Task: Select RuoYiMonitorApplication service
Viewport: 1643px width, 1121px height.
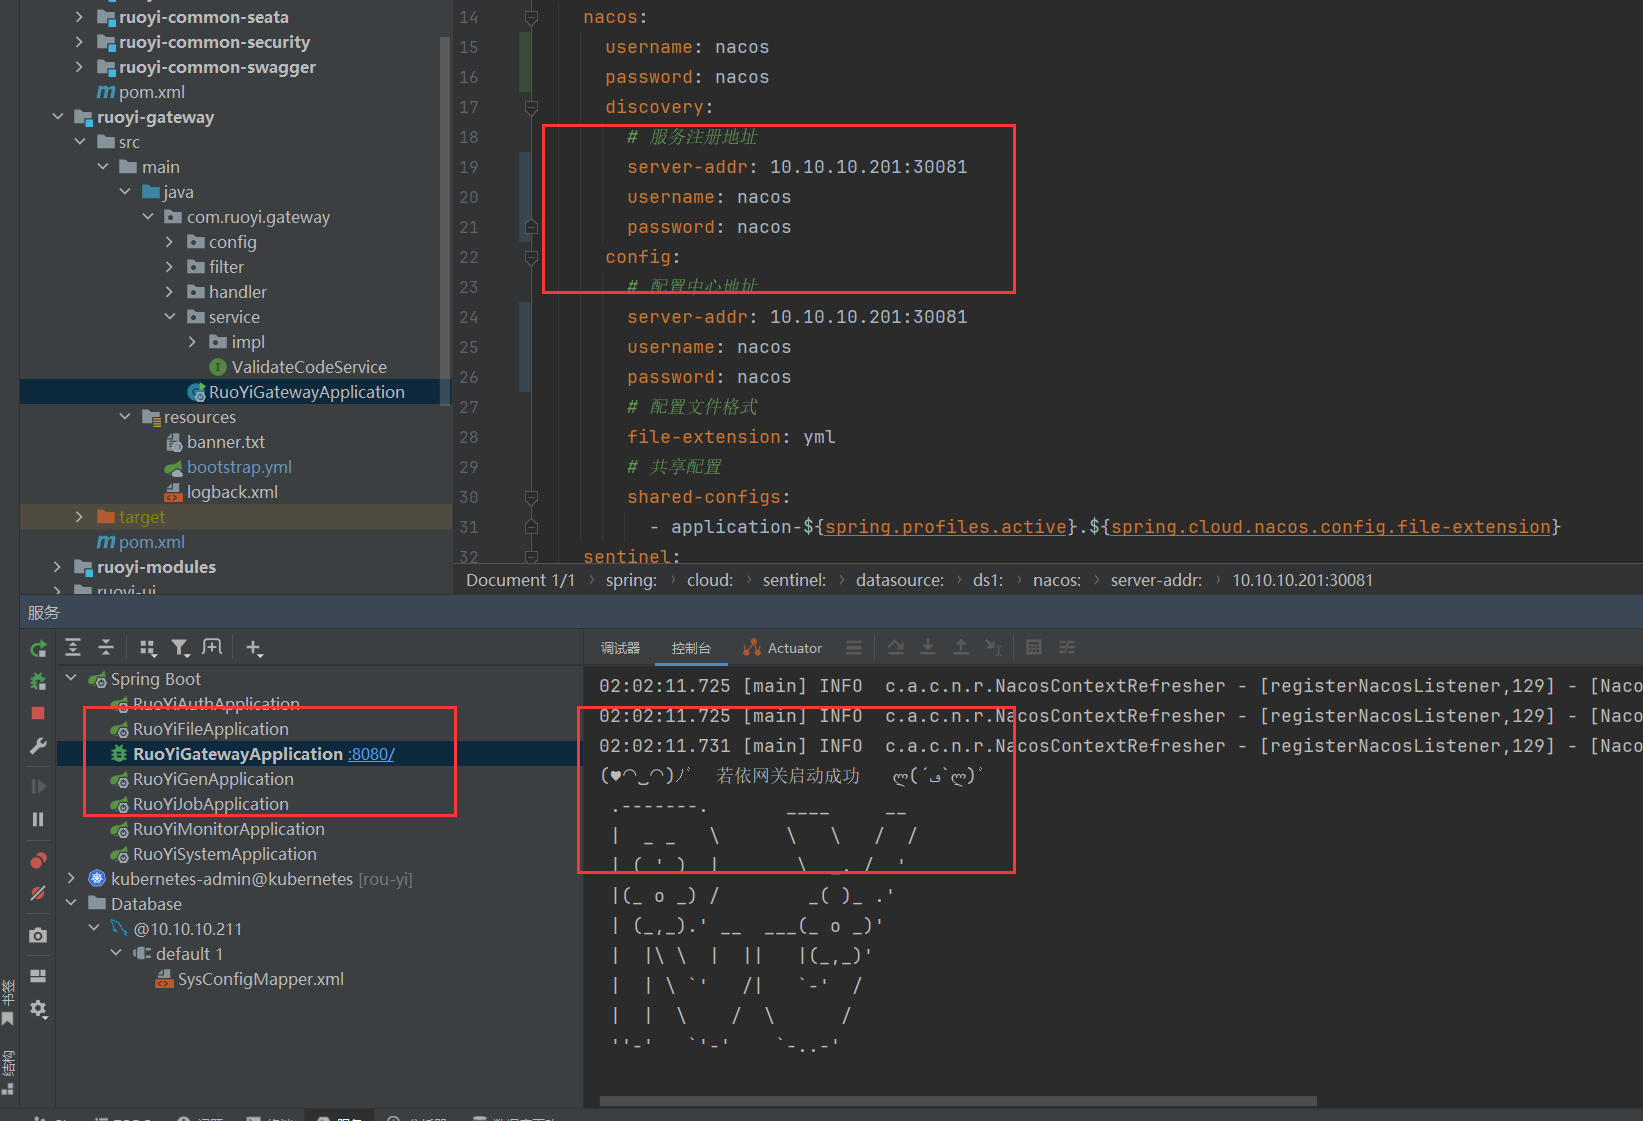Action: (x=228, y=829)
